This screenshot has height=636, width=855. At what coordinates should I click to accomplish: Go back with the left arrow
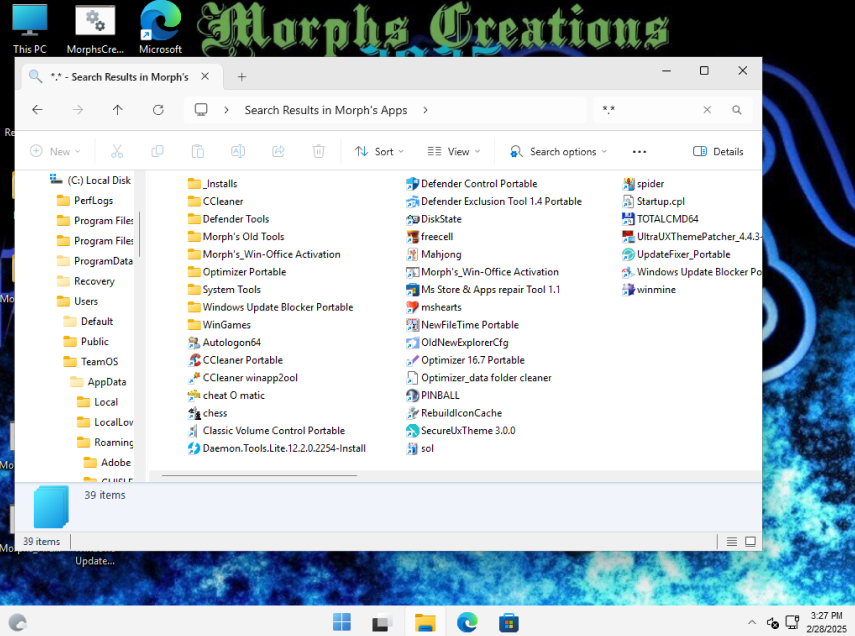pyautogui.click(x=37, y=110)
